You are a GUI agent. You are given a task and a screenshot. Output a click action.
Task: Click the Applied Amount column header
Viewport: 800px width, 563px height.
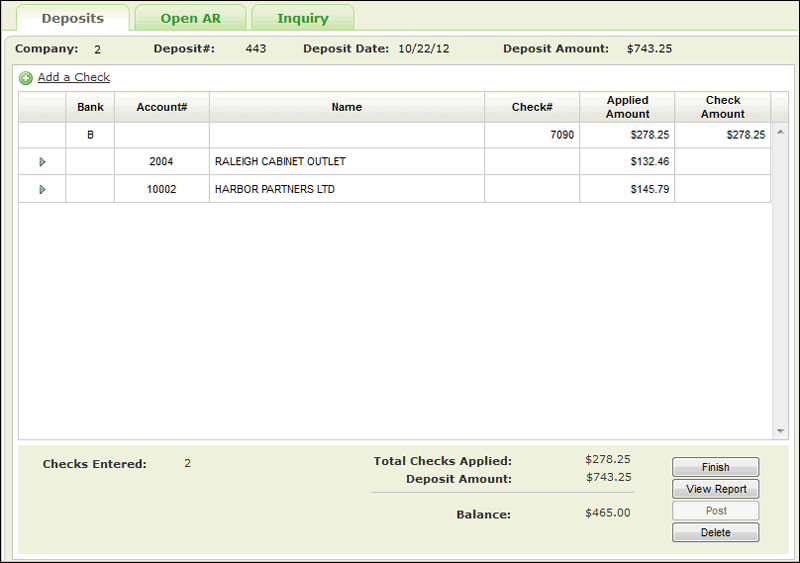pos(628,107)
